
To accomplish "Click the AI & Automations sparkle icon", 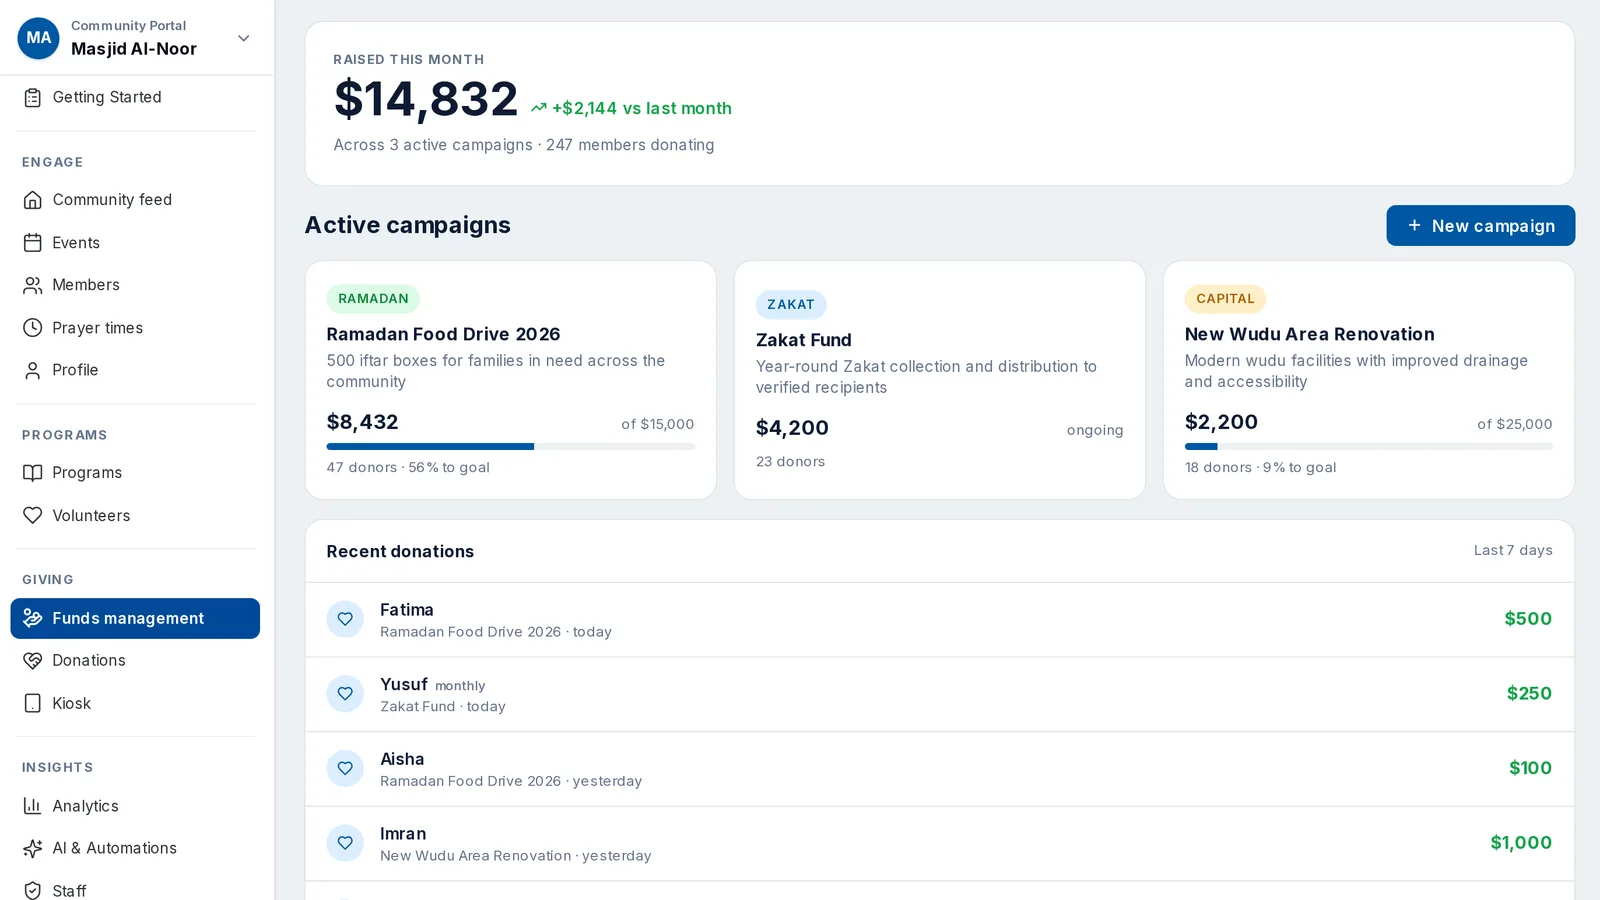I will [x=33, y=848].
